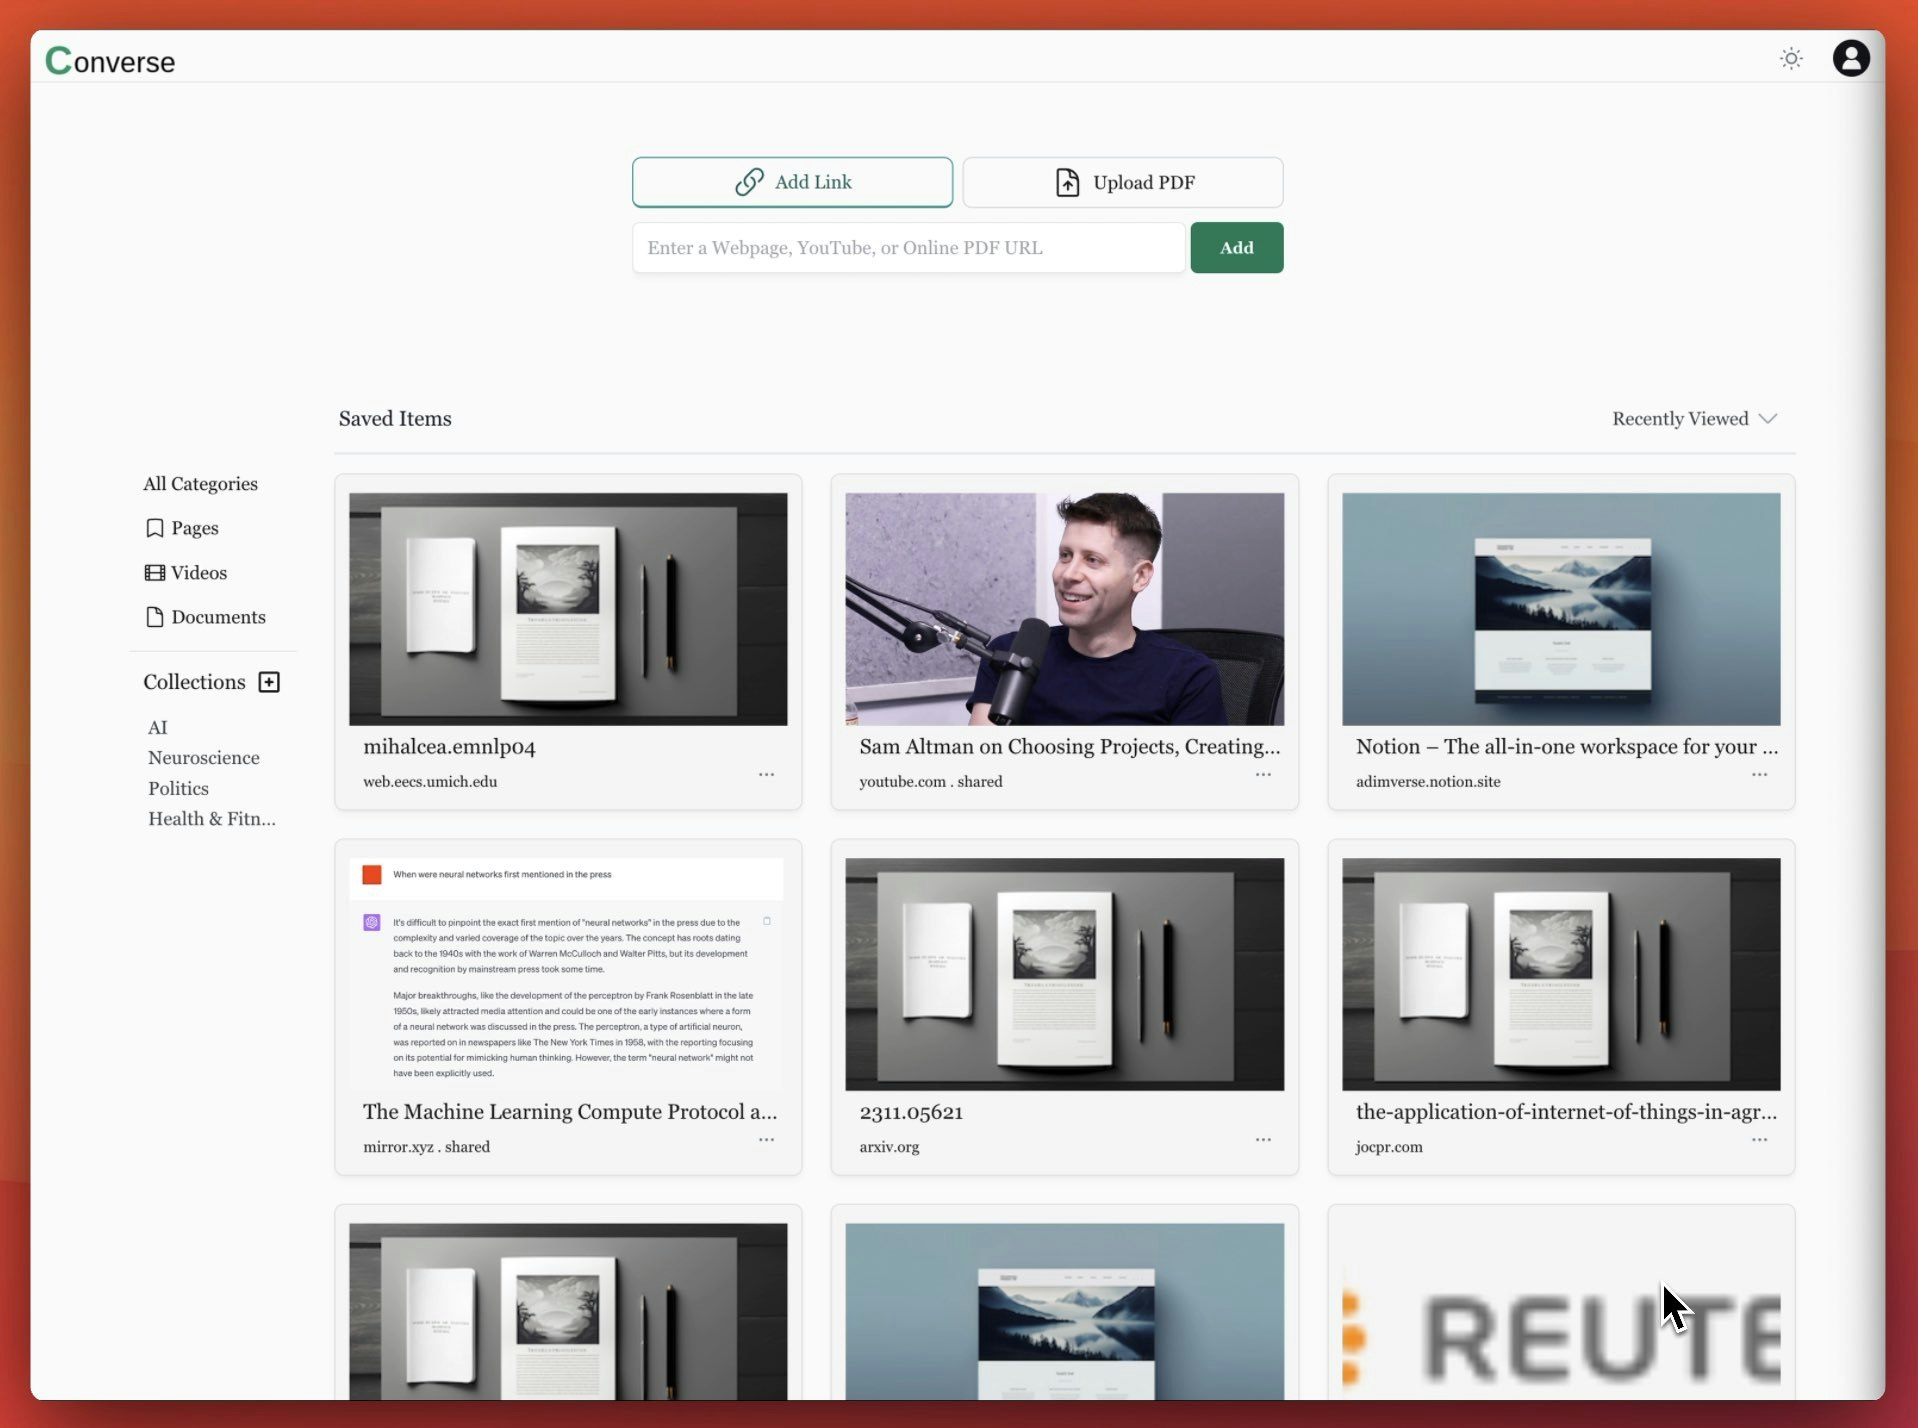
Task: Click the green Add button
Action: coord(1237,248)
